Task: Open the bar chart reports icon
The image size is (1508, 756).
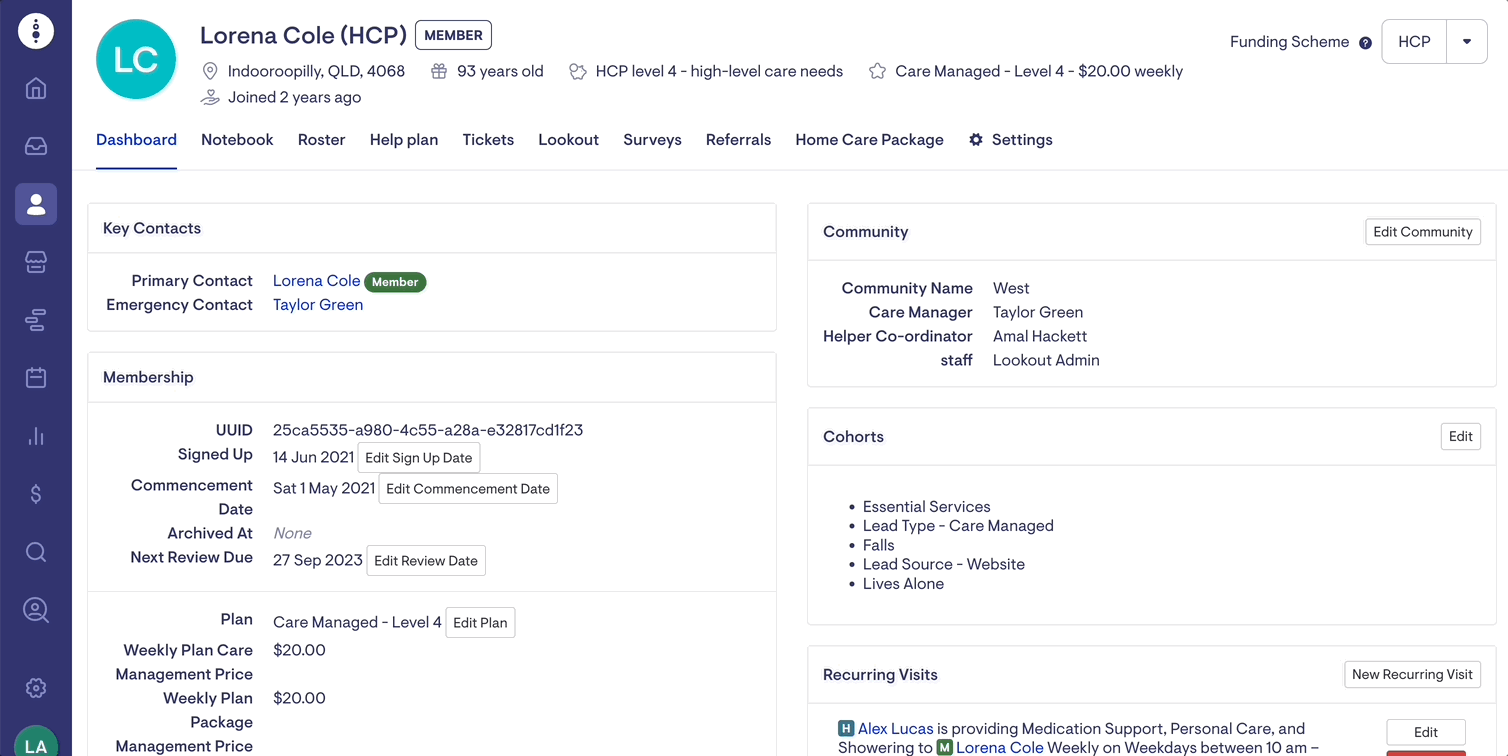Action: coord(36,436)
